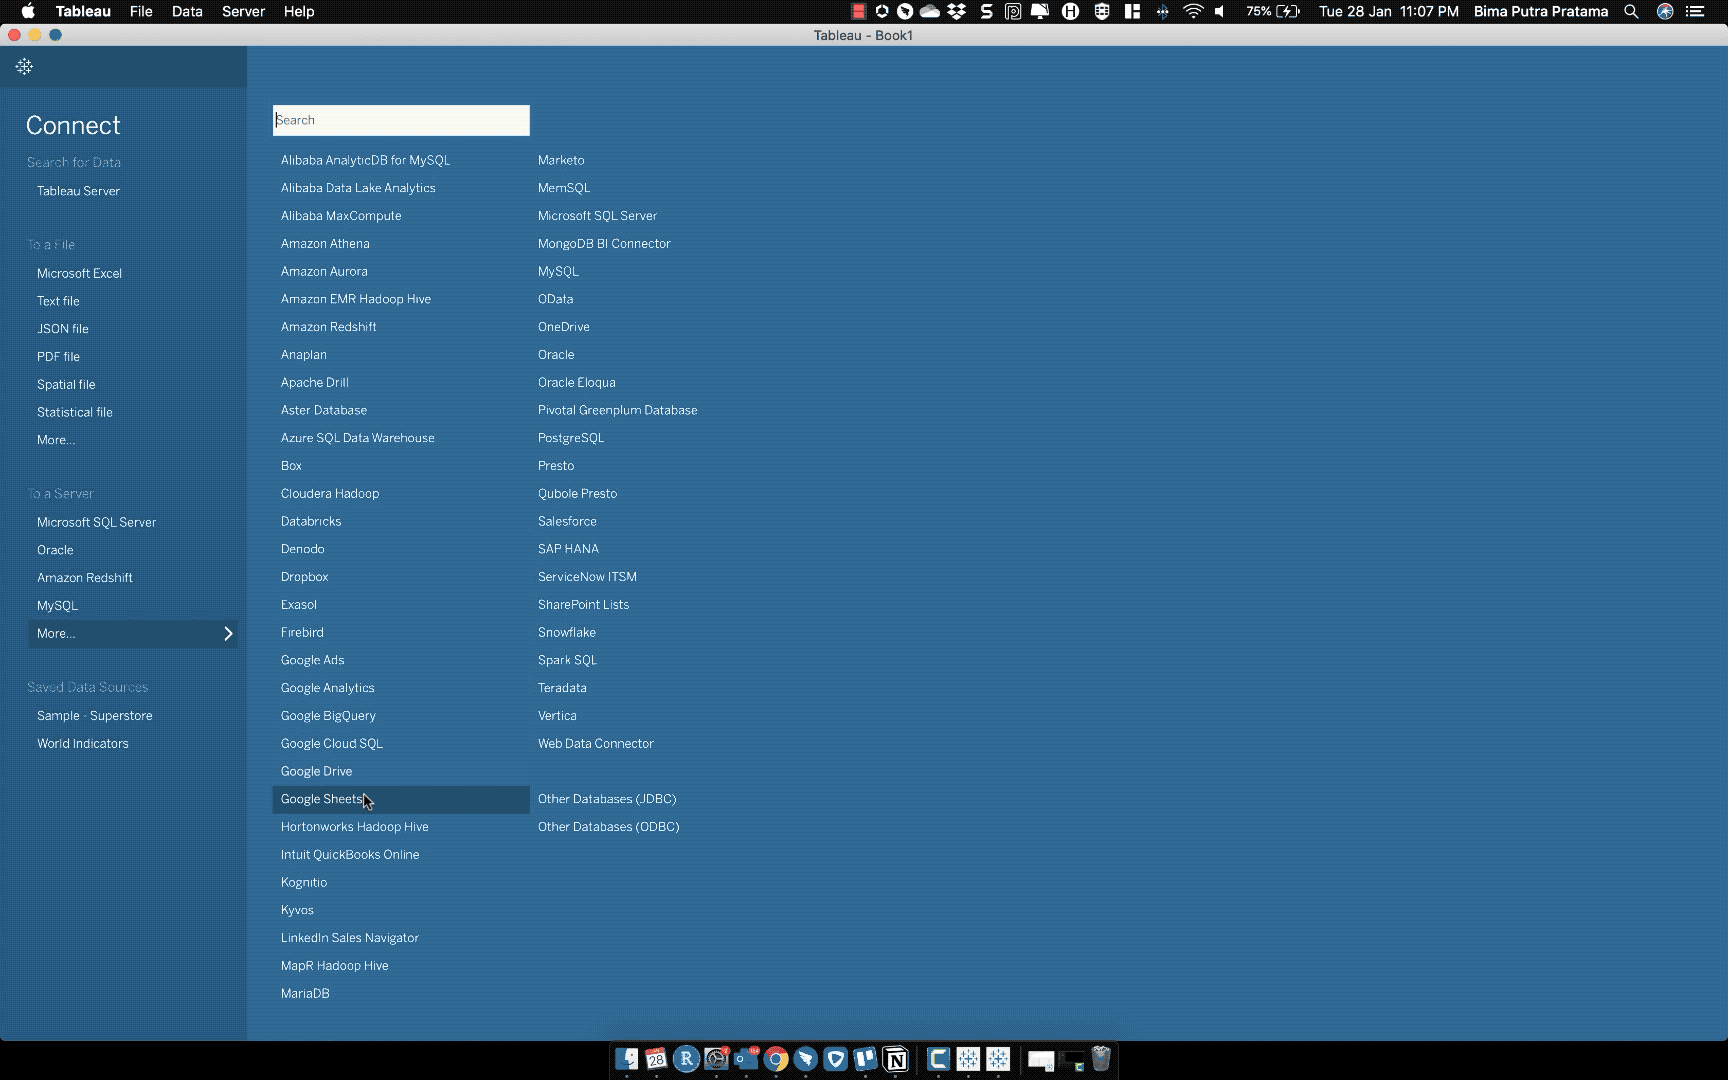Select Other Databases (ODBC)
This screenshot has height=1080, width=1728.
click(x=608, y=827)
